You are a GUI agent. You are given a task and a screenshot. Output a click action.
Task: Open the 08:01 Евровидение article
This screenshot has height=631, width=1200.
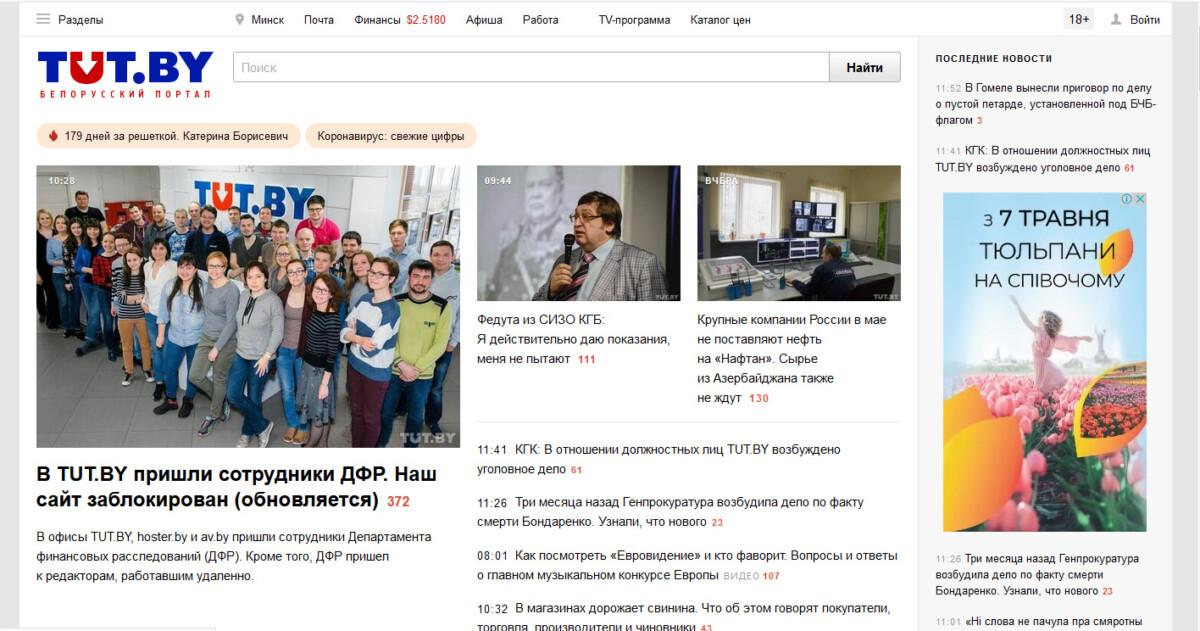(687, 565)
